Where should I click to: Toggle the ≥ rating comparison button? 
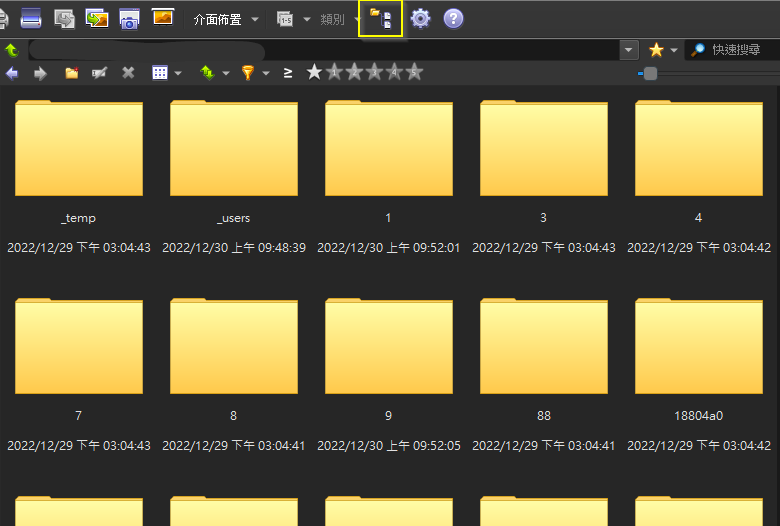coord(288,73)
